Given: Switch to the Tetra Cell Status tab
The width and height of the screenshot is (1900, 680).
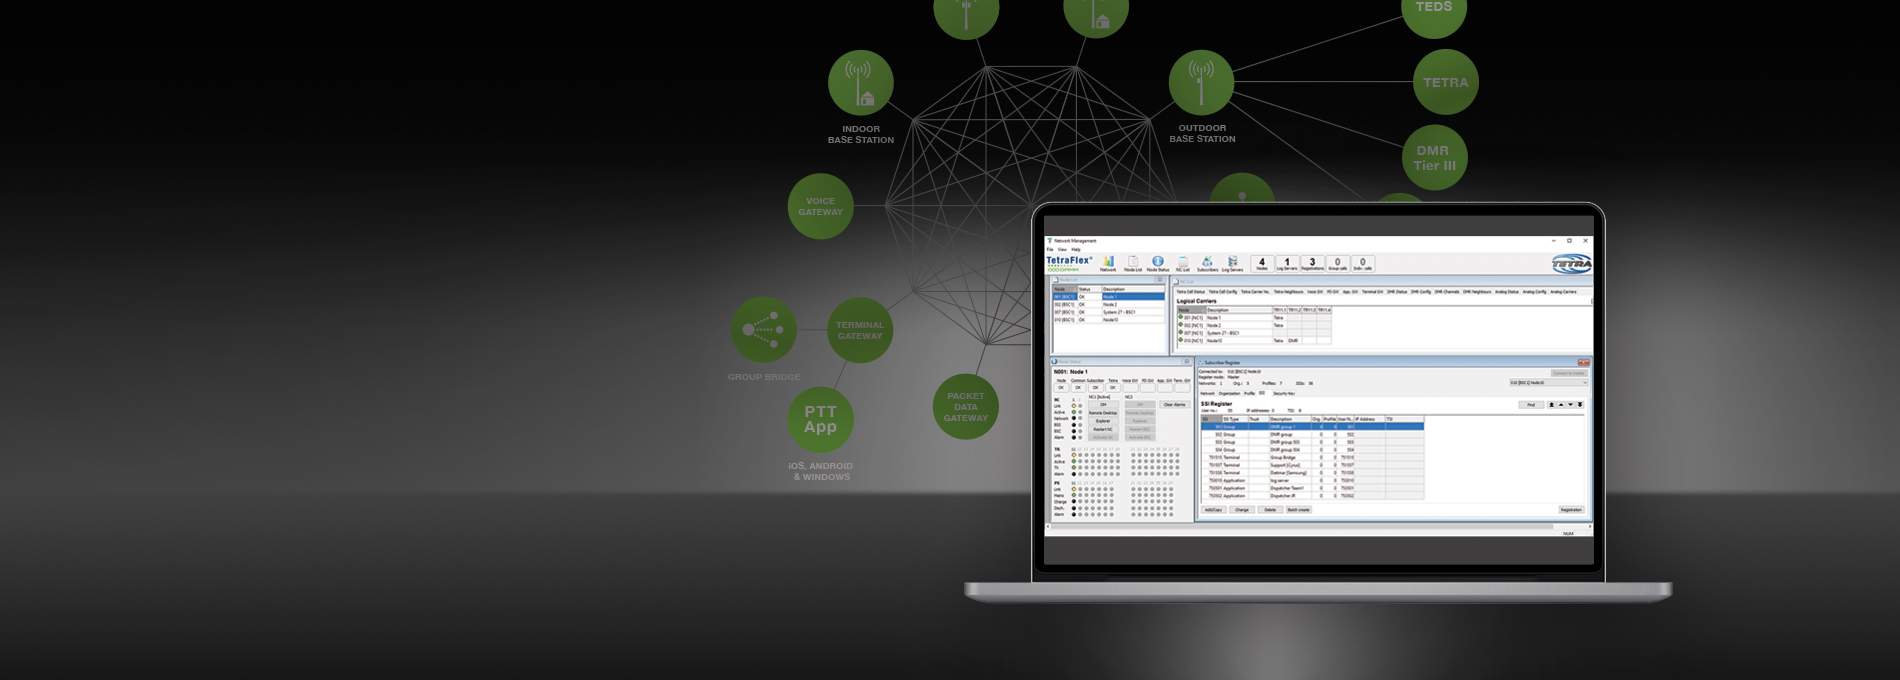Looking at the screenshot, I should pos(1191,292).
